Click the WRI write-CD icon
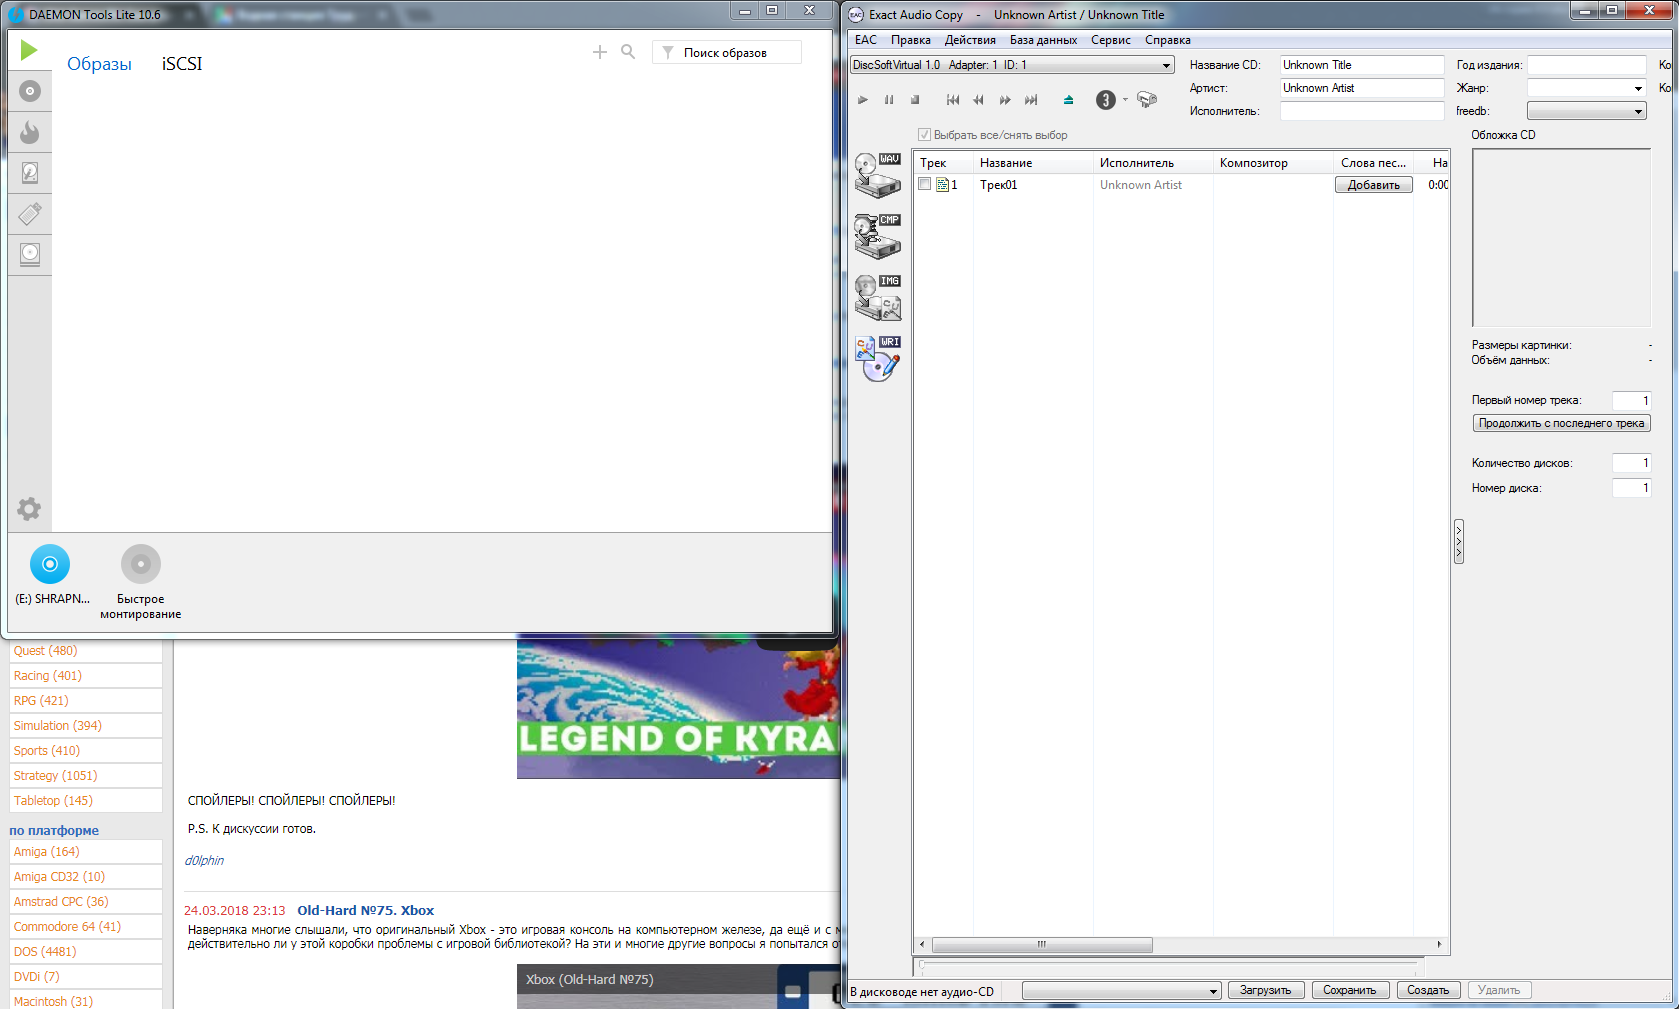The image size is (1679, 1009). point(875,357)
